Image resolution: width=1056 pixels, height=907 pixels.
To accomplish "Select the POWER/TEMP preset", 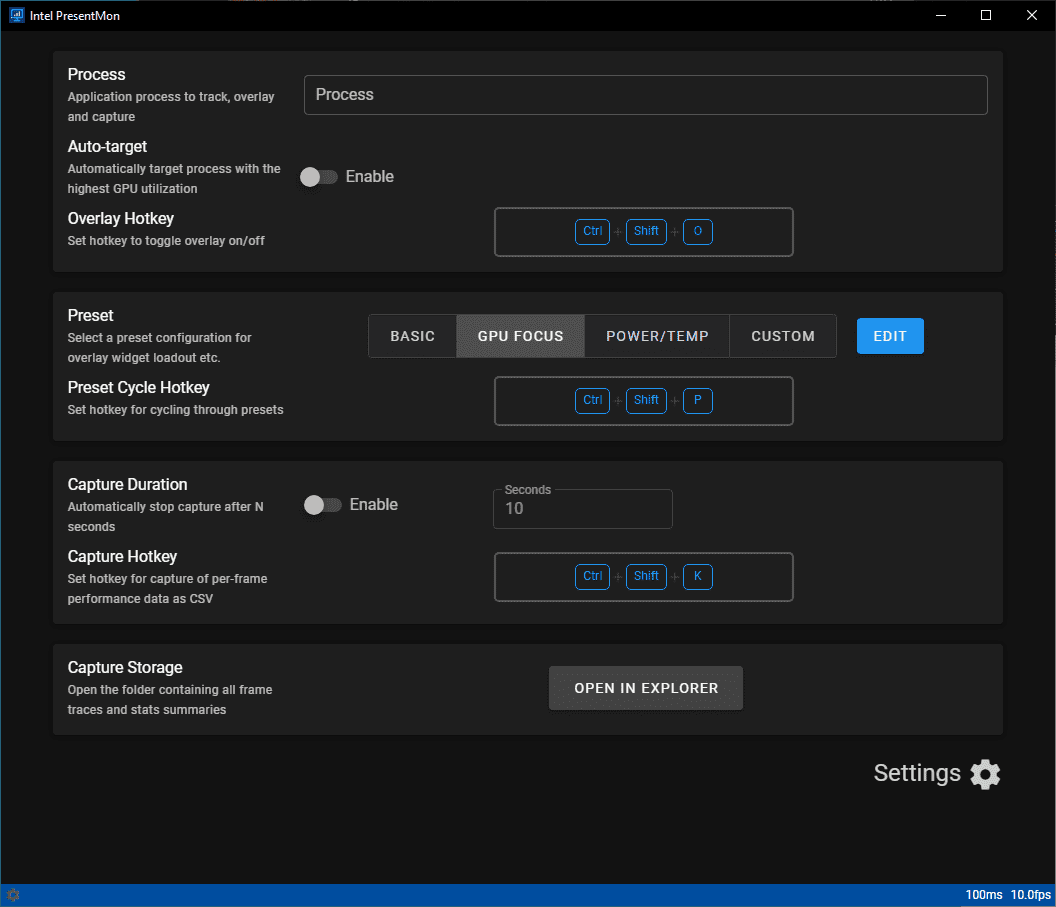I will pos(657,336).
